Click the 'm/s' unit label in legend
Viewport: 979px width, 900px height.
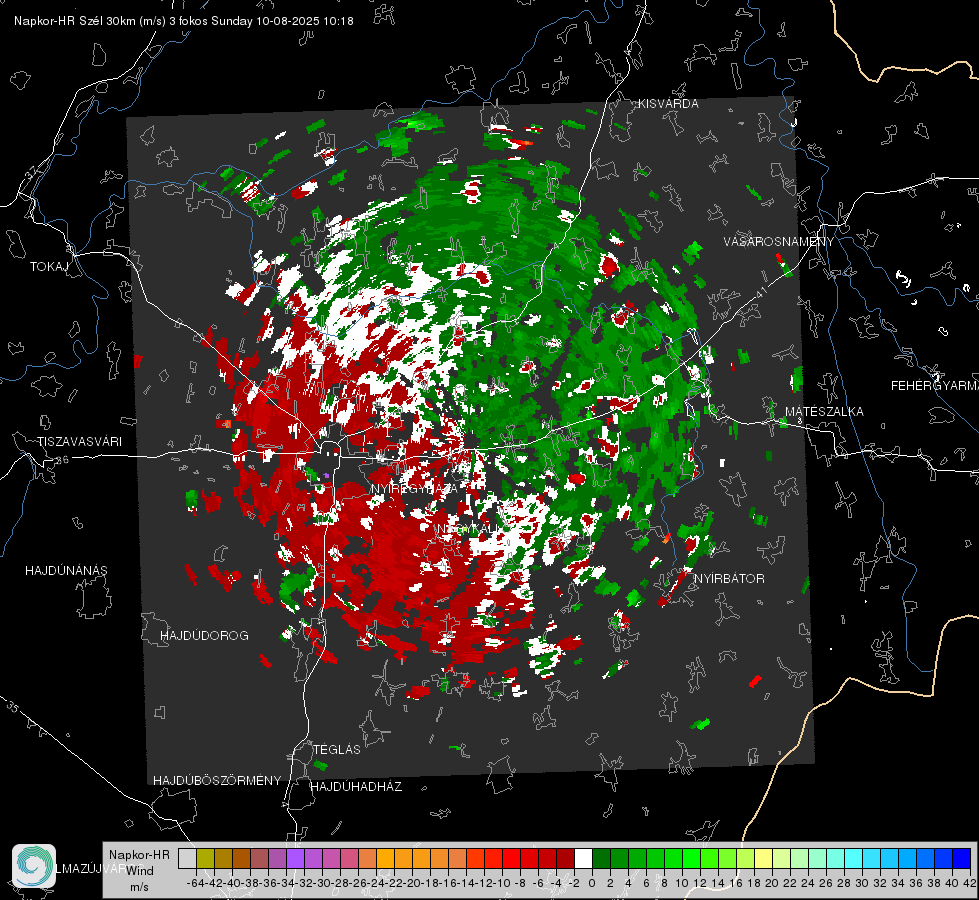click(x=139, y=887)
